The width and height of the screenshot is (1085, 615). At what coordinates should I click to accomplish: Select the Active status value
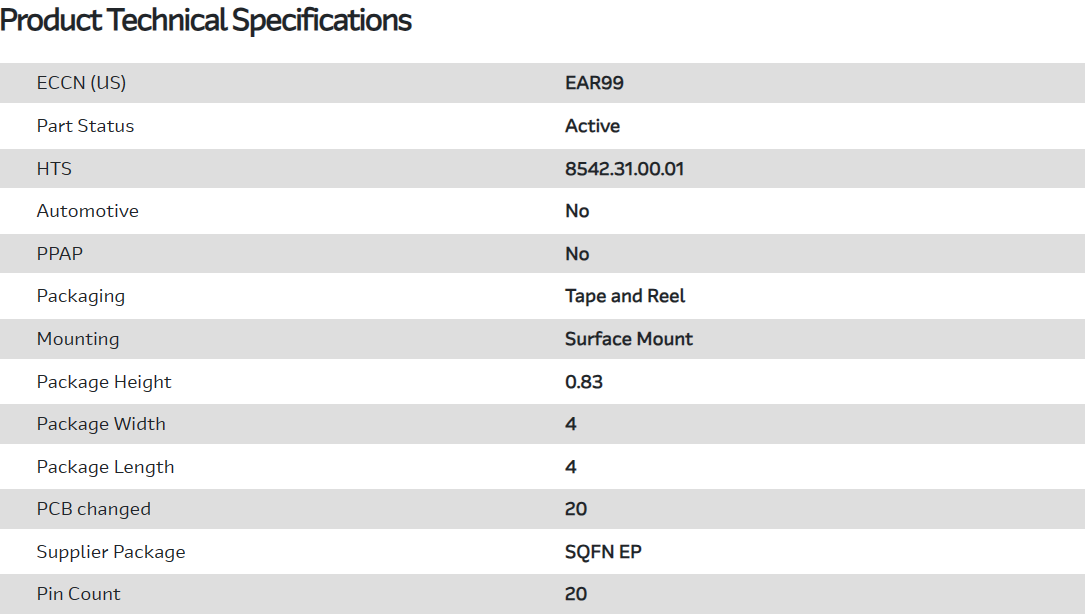pos(592,126)
